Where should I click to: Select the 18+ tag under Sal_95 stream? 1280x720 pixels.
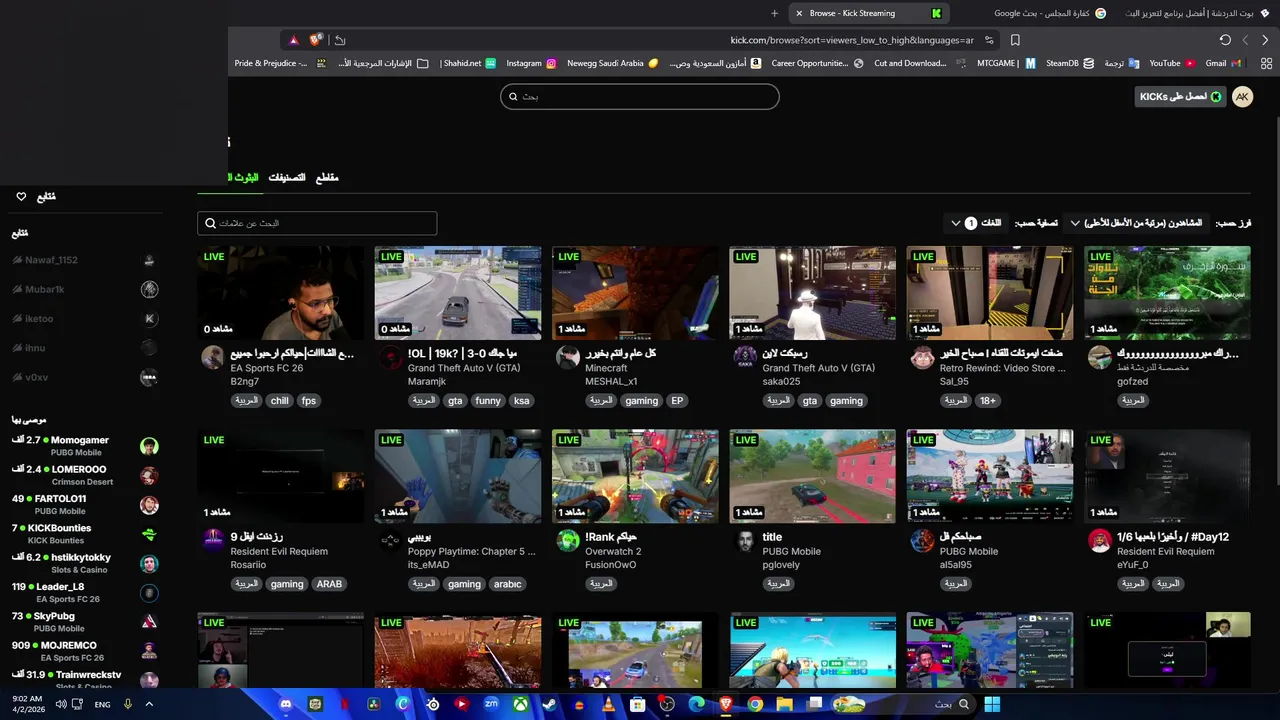tap(987, 401)
